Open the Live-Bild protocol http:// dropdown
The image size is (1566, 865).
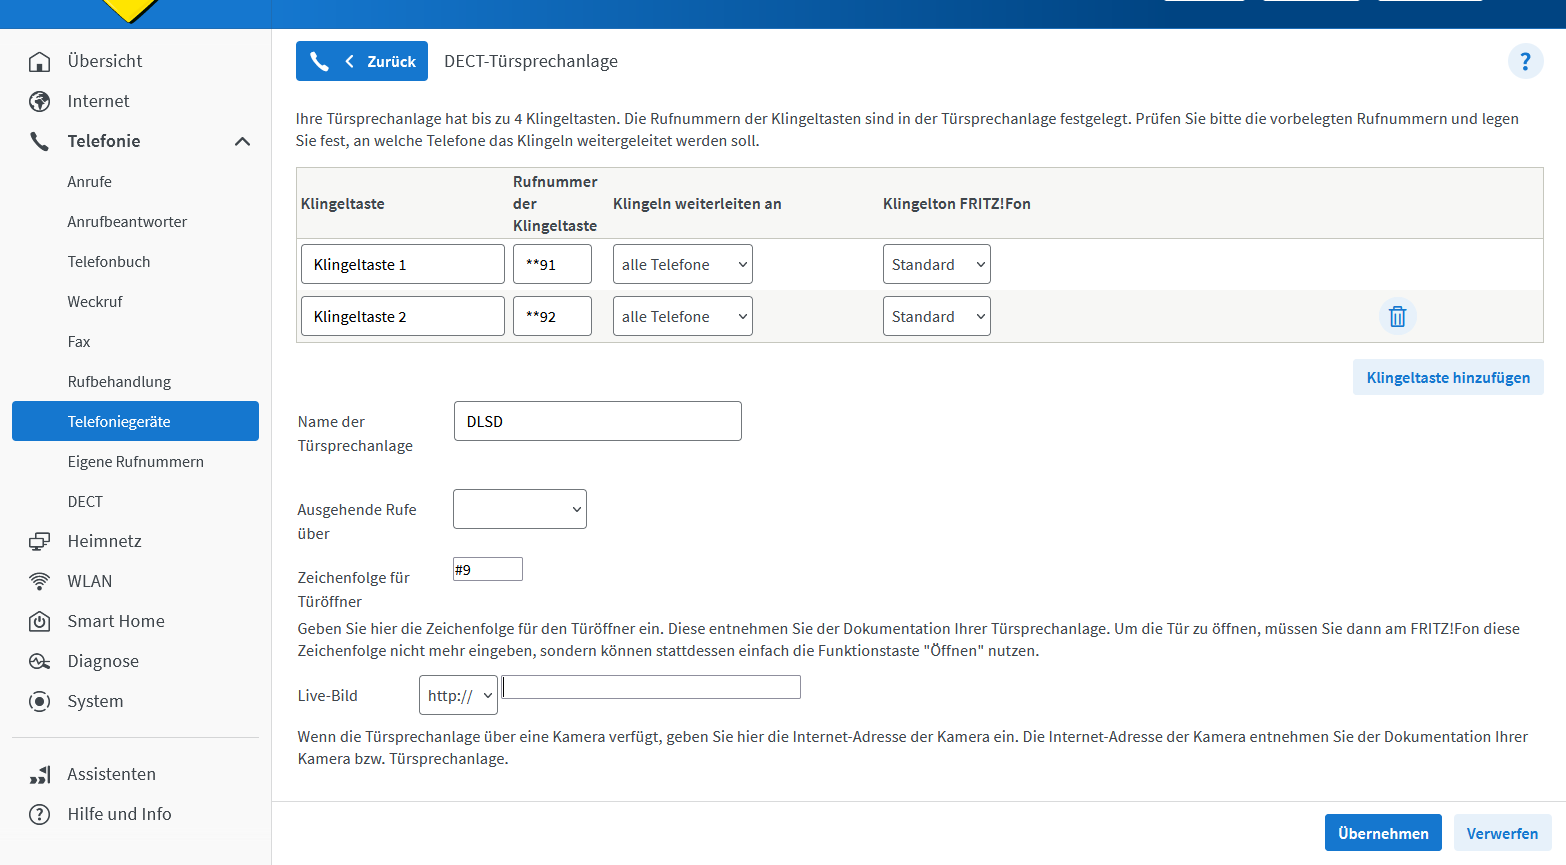(x=458, y=696)
